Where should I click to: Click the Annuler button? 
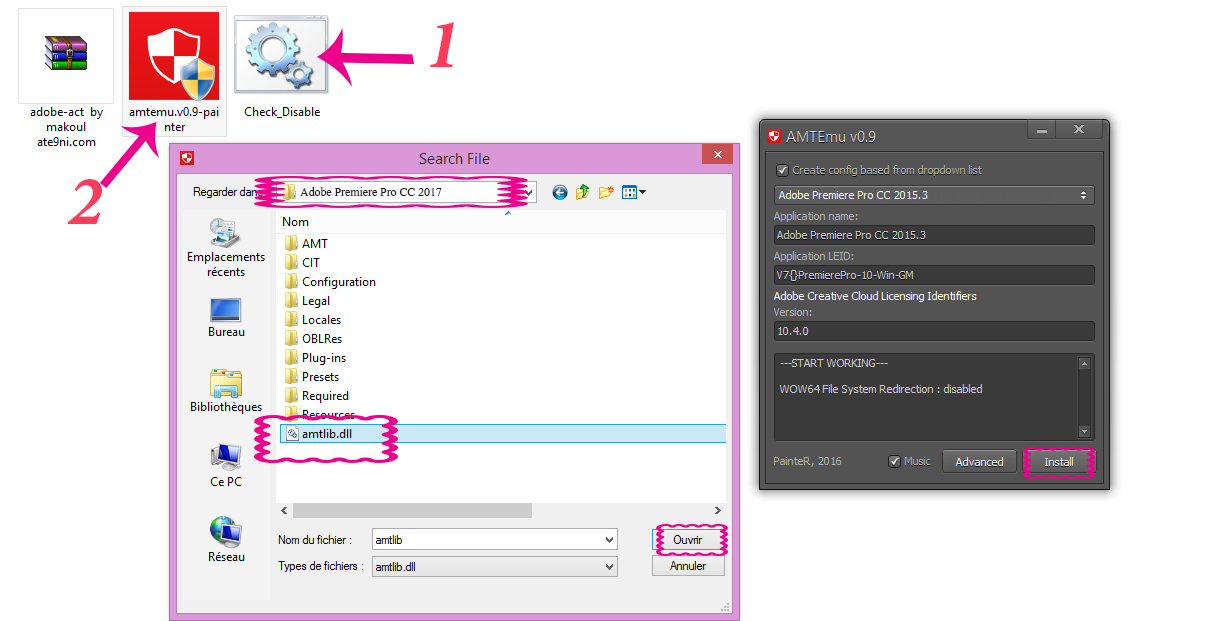point(688,566)
